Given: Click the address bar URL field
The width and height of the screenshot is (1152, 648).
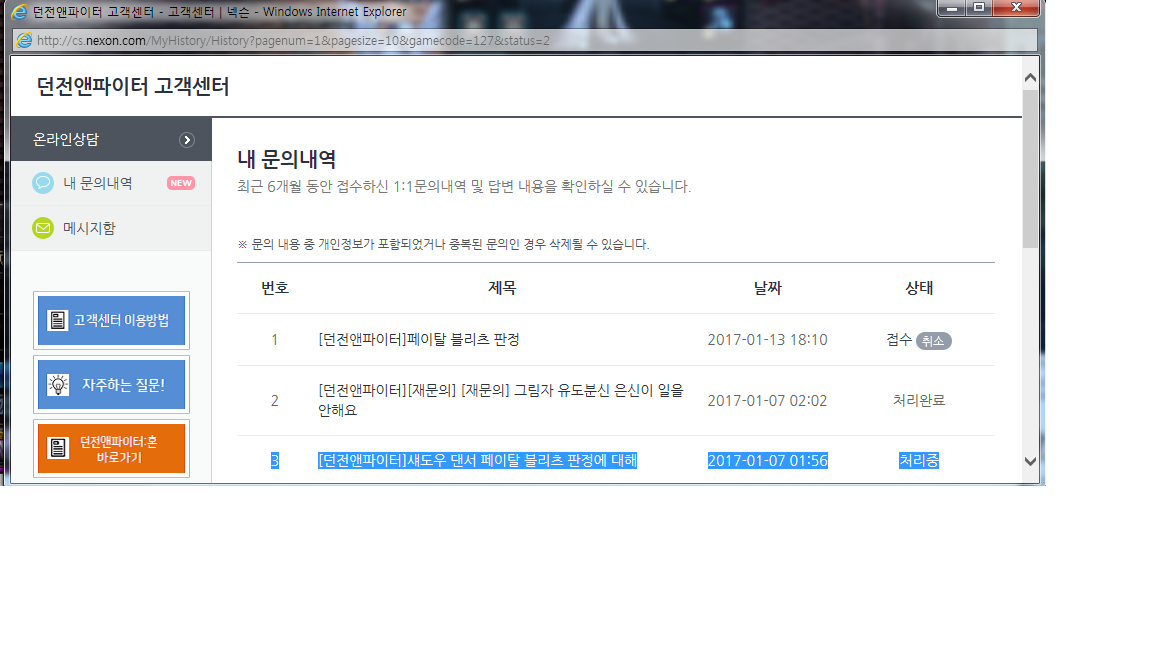Looking at the screenshot, I should coord(525,40).
